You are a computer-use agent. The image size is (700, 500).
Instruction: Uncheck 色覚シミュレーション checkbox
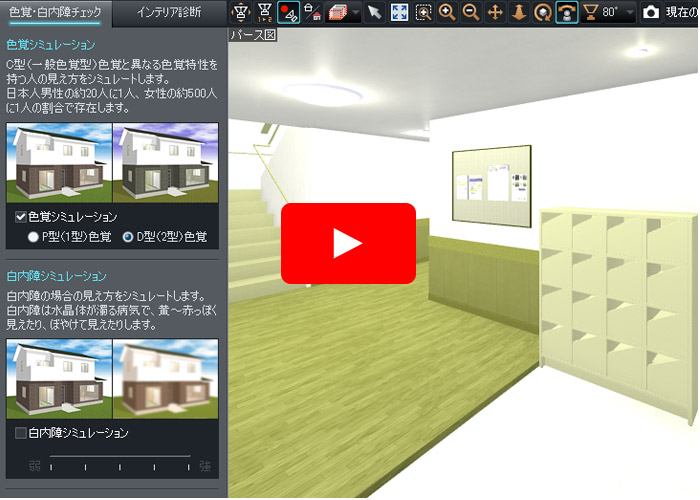(21, 217)
